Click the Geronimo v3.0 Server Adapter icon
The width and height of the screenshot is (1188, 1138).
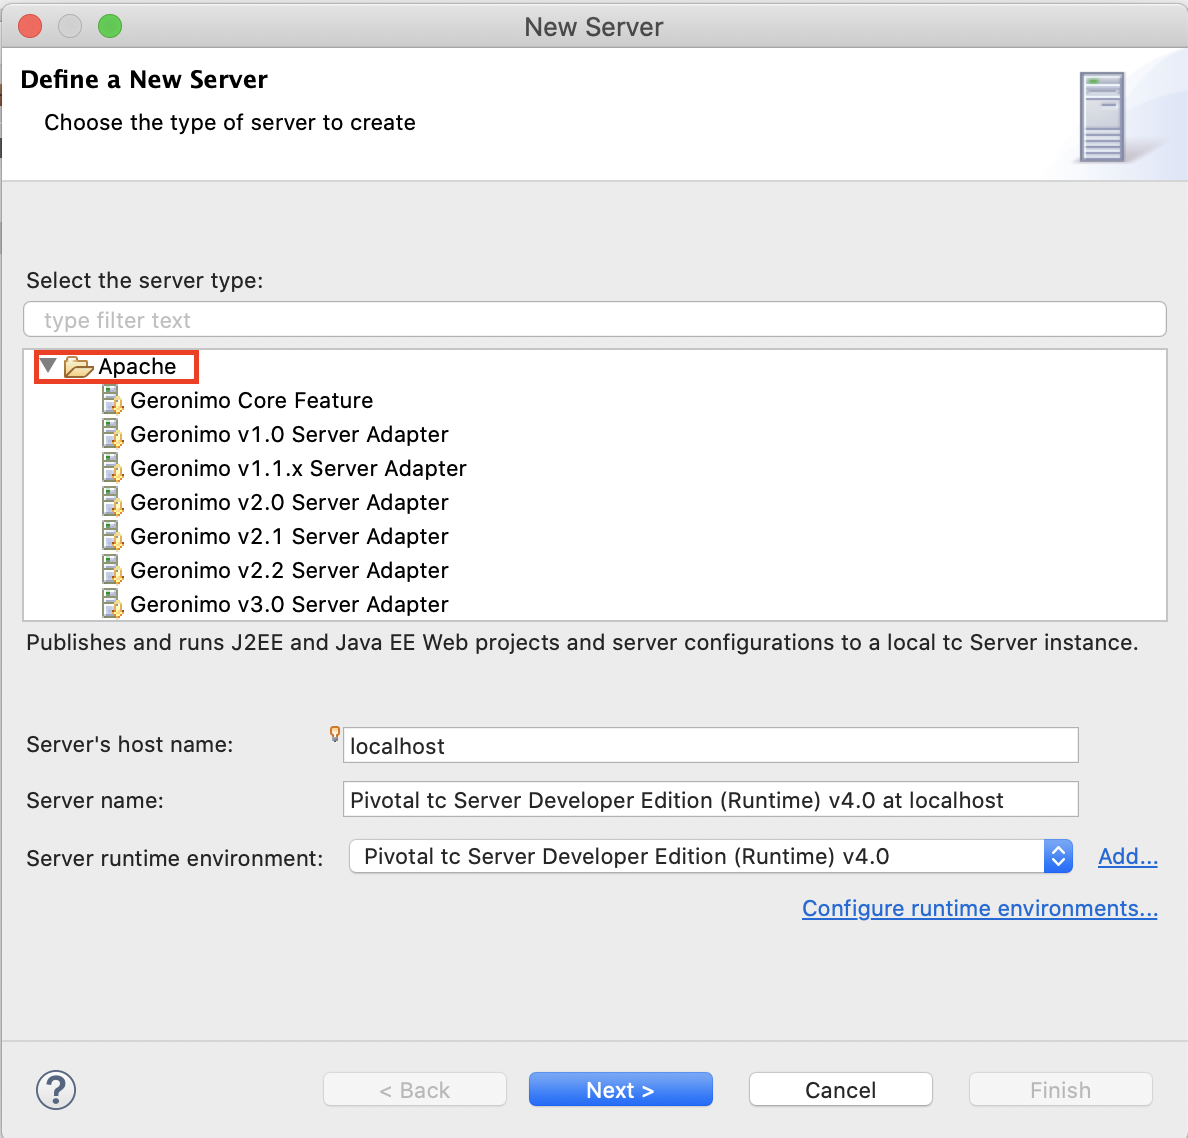coord(112,604)
